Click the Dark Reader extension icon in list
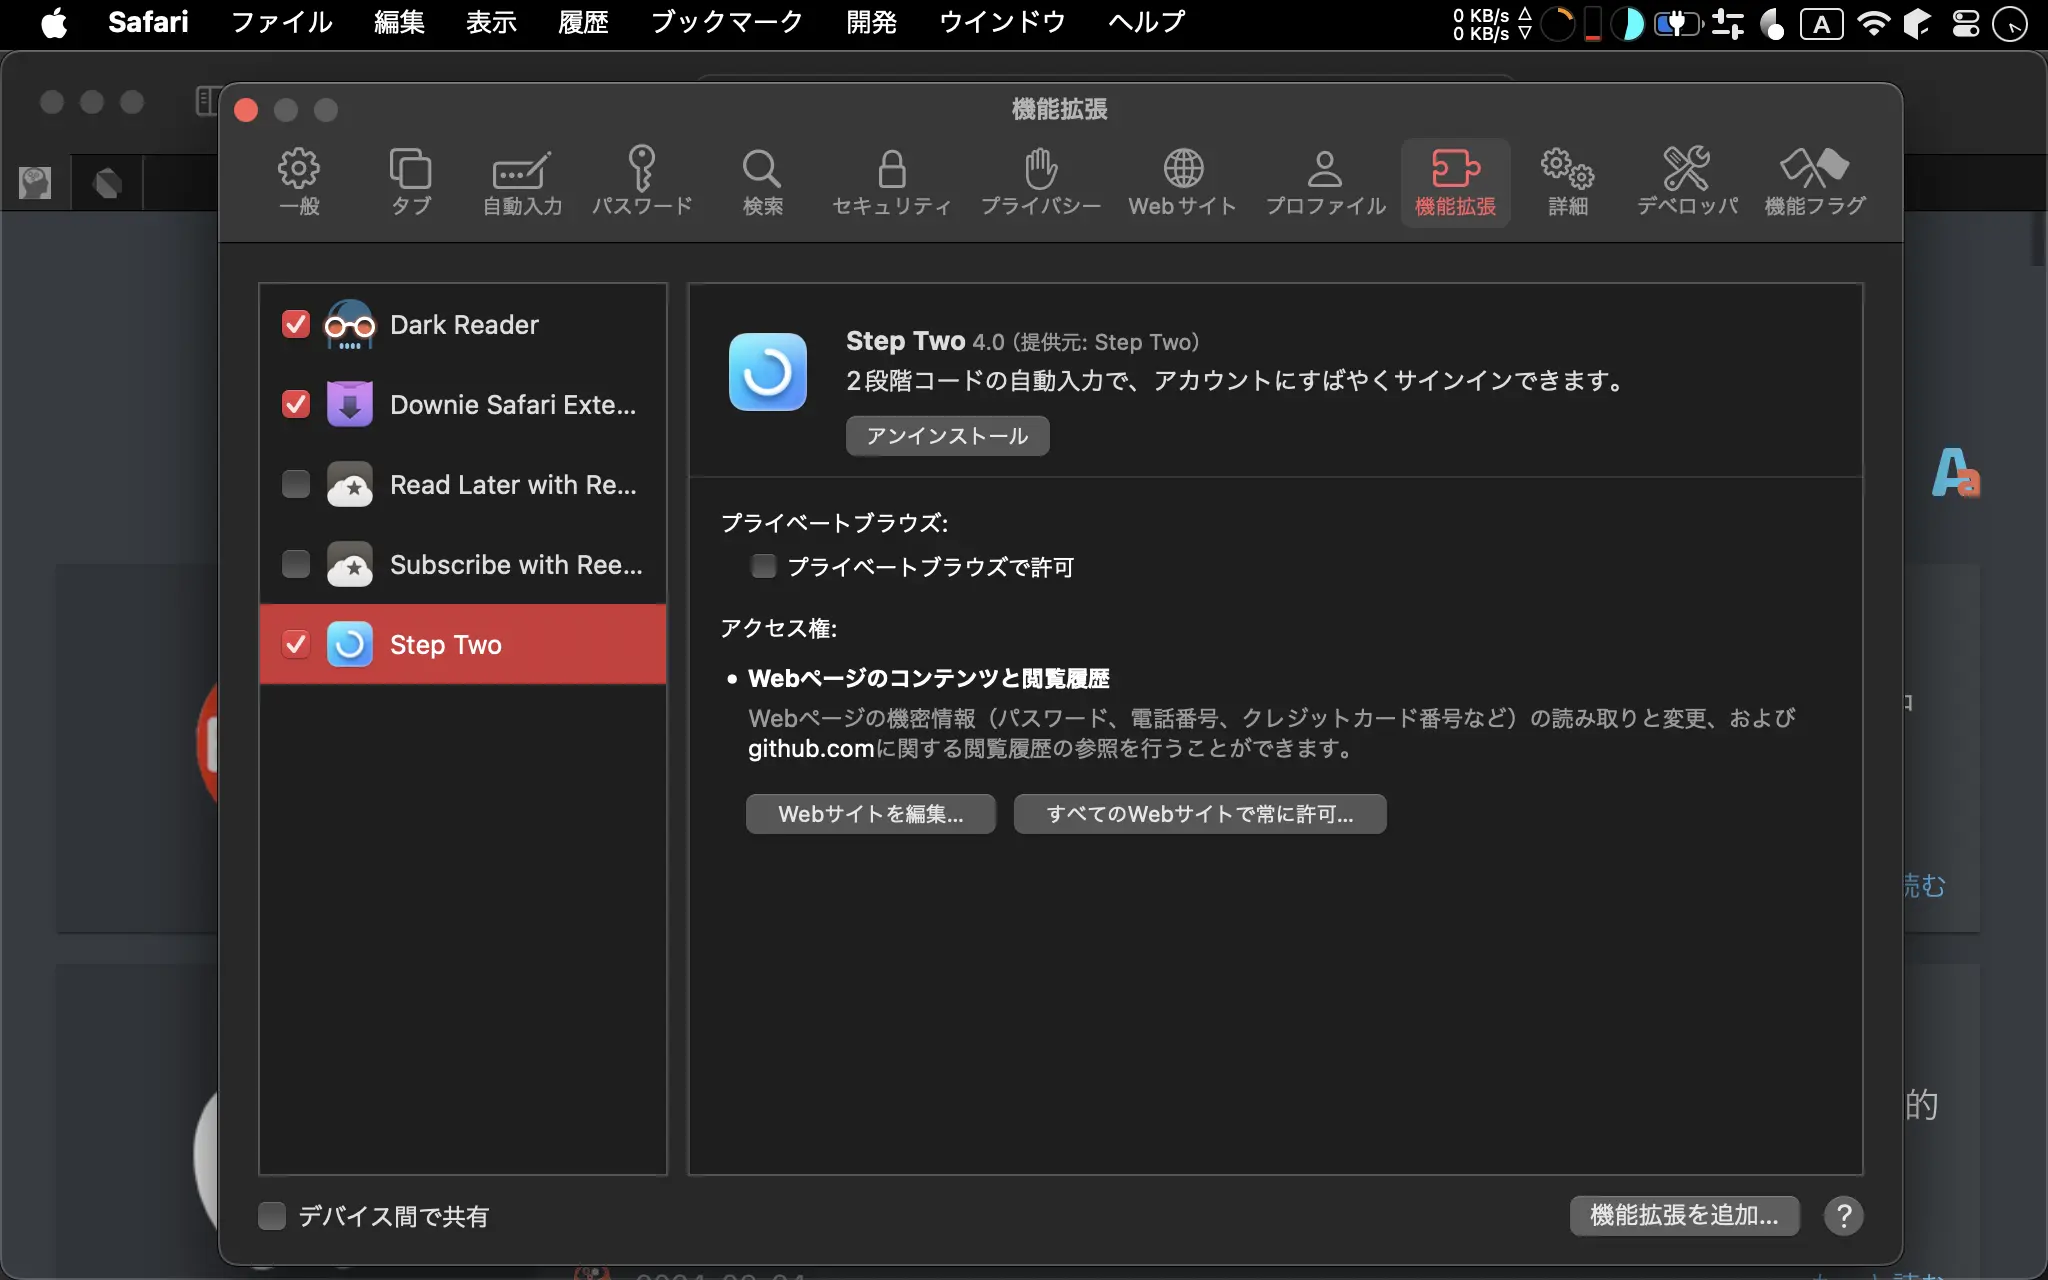The image size is (2048, 1280). pyautogui.click(x=350, y=325)
